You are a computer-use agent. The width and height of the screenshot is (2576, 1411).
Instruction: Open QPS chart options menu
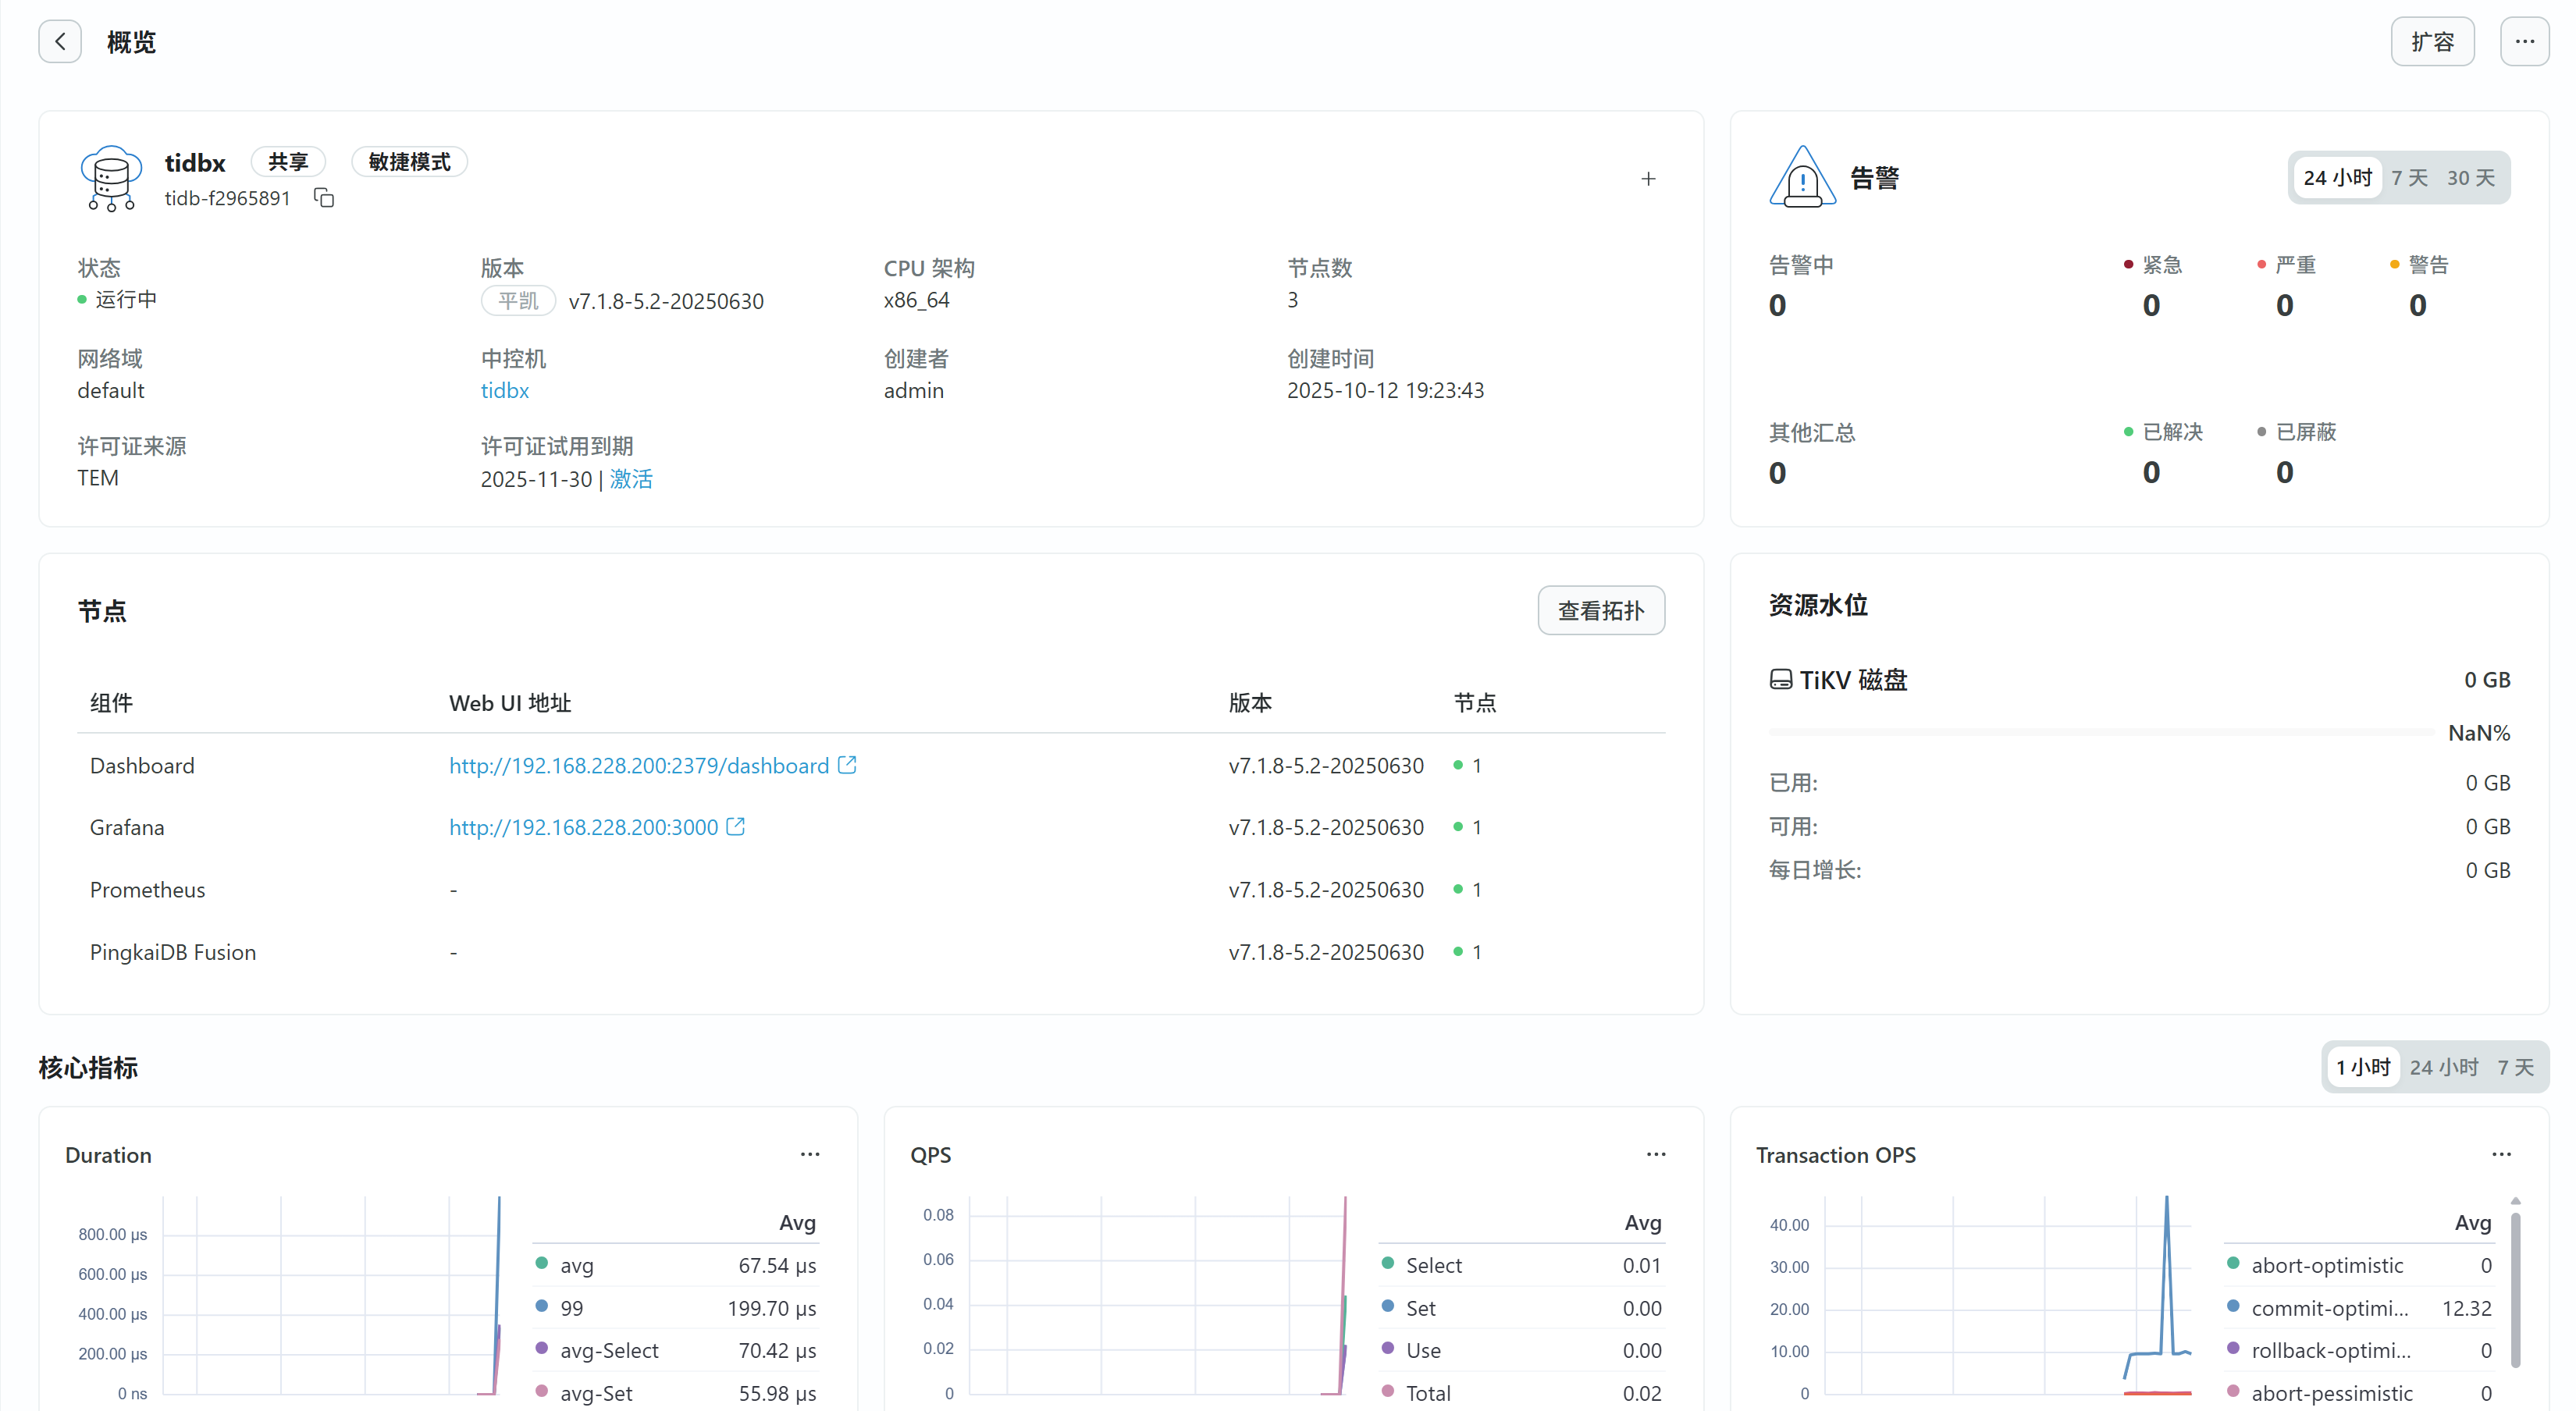[x=1656, y=1154]
